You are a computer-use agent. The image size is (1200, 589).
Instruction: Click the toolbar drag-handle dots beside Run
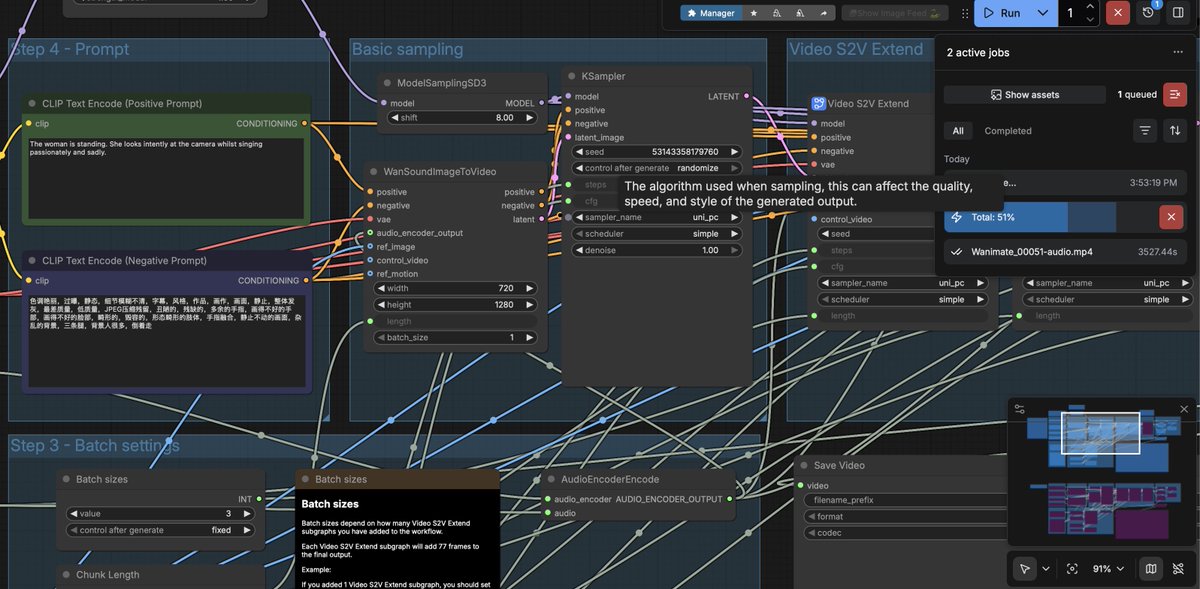[x=965, y=13]
